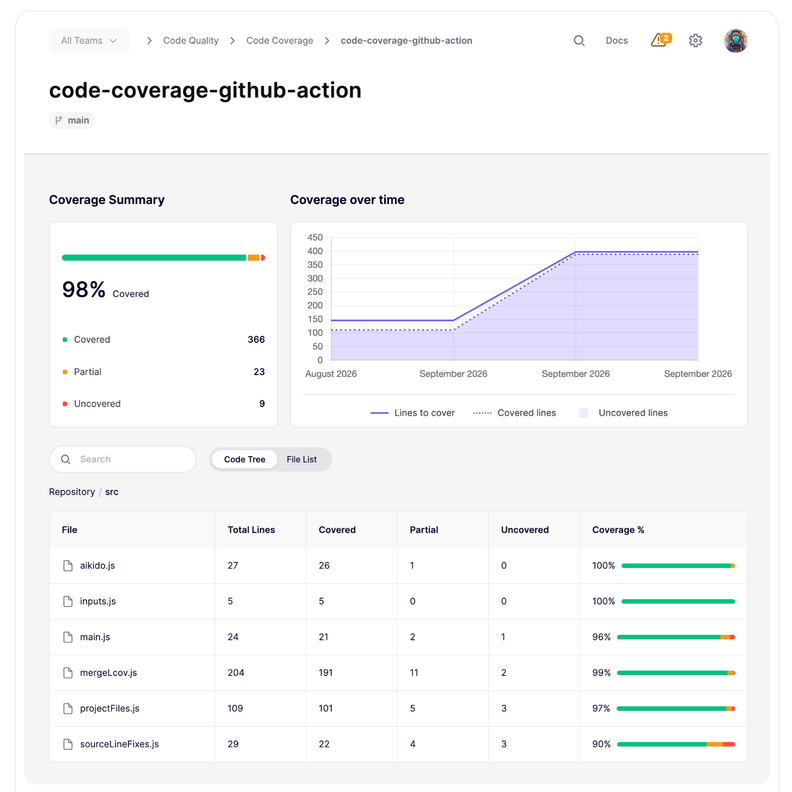Switch to the File List view

point(302,459)
